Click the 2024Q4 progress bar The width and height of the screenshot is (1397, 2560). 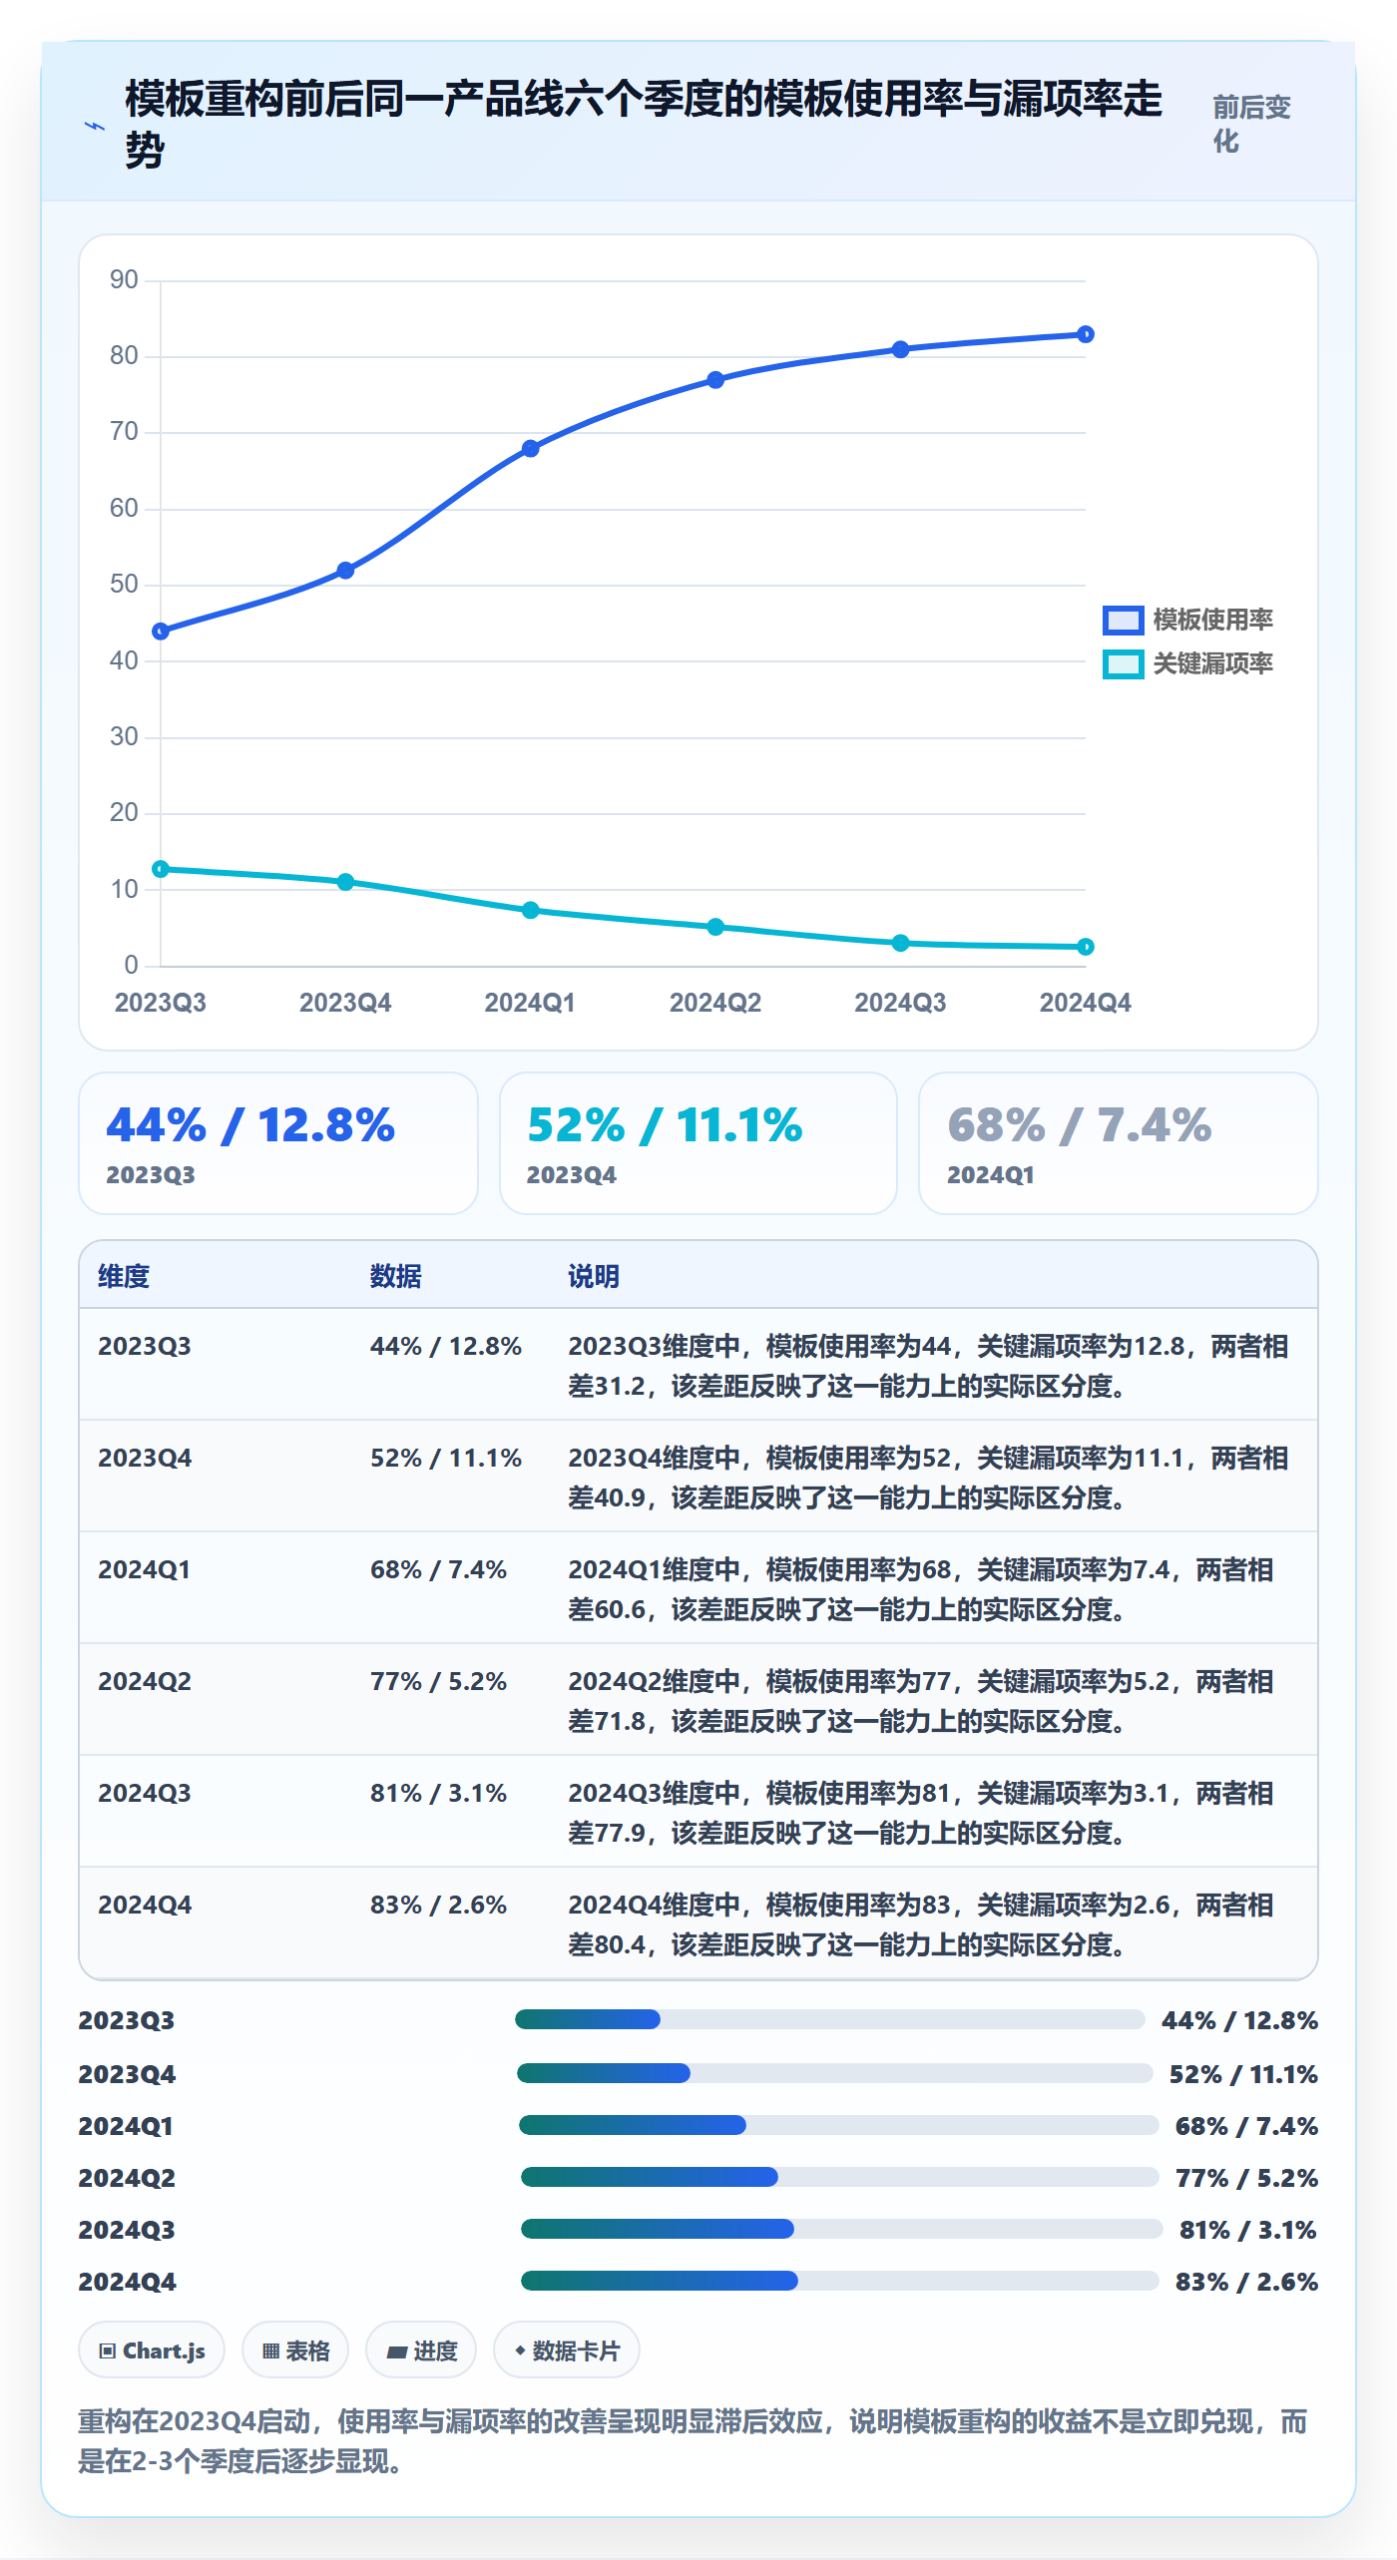840,2281
